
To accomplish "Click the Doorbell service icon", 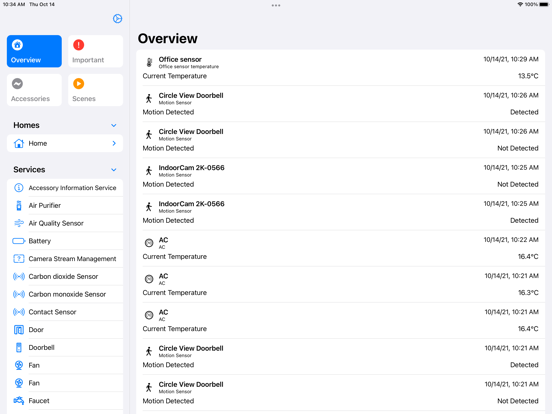I will [19, 347].
